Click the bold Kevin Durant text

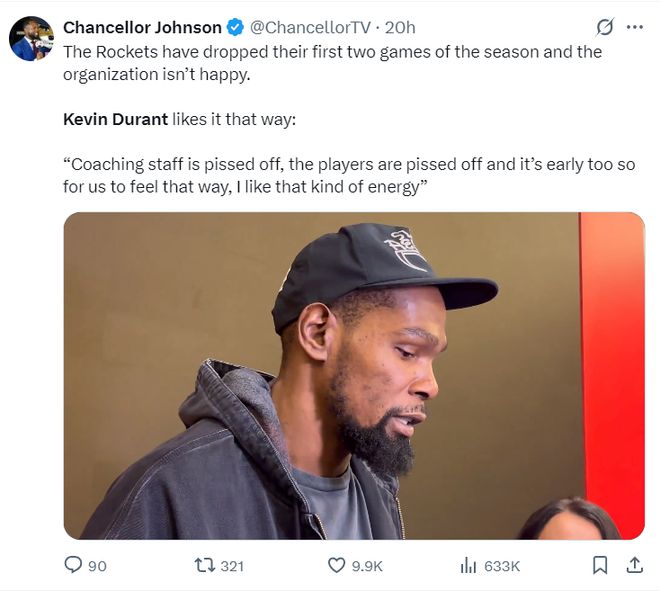pos(115,119)
